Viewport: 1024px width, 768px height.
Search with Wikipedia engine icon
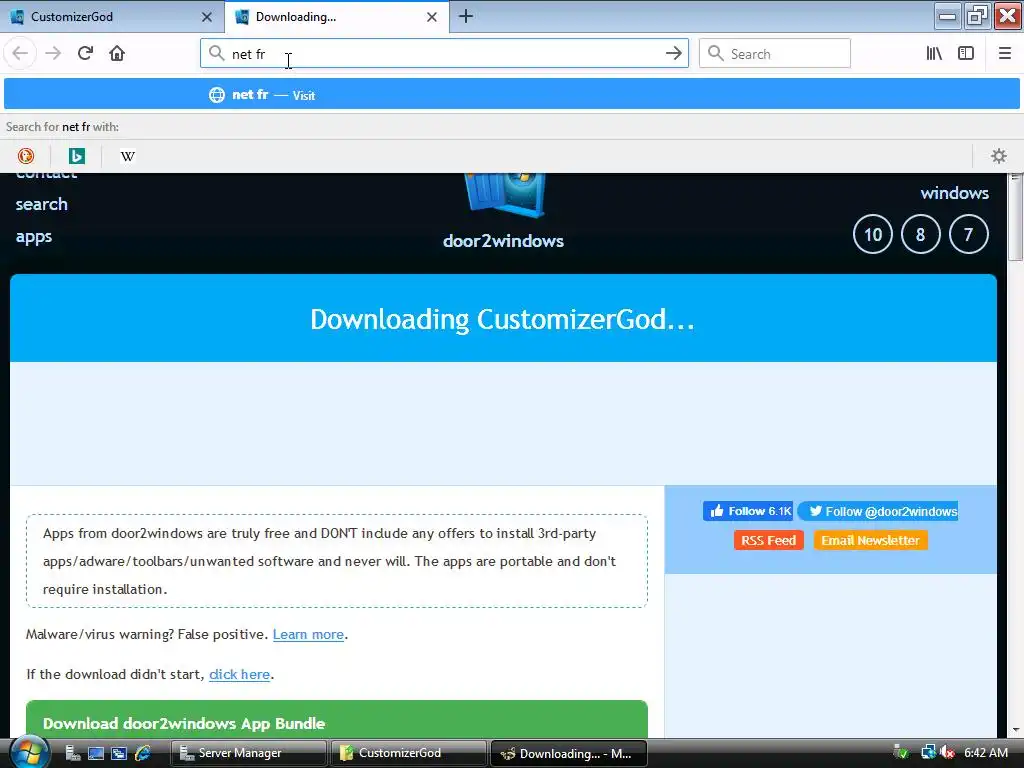[128, 155]
